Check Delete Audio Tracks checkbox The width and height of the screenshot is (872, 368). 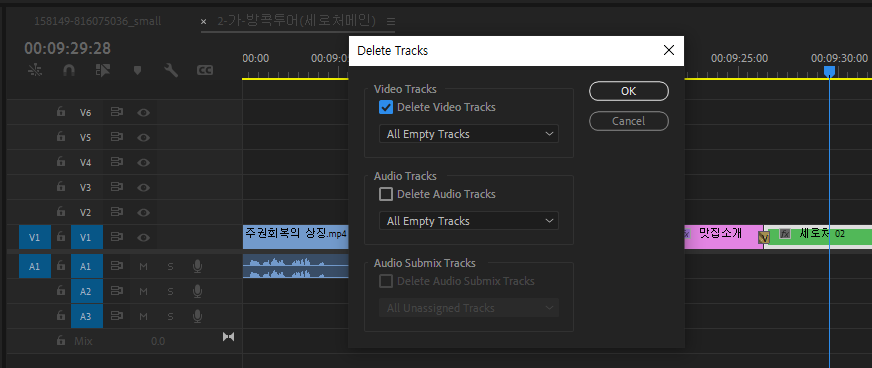(x=386, y=194)
